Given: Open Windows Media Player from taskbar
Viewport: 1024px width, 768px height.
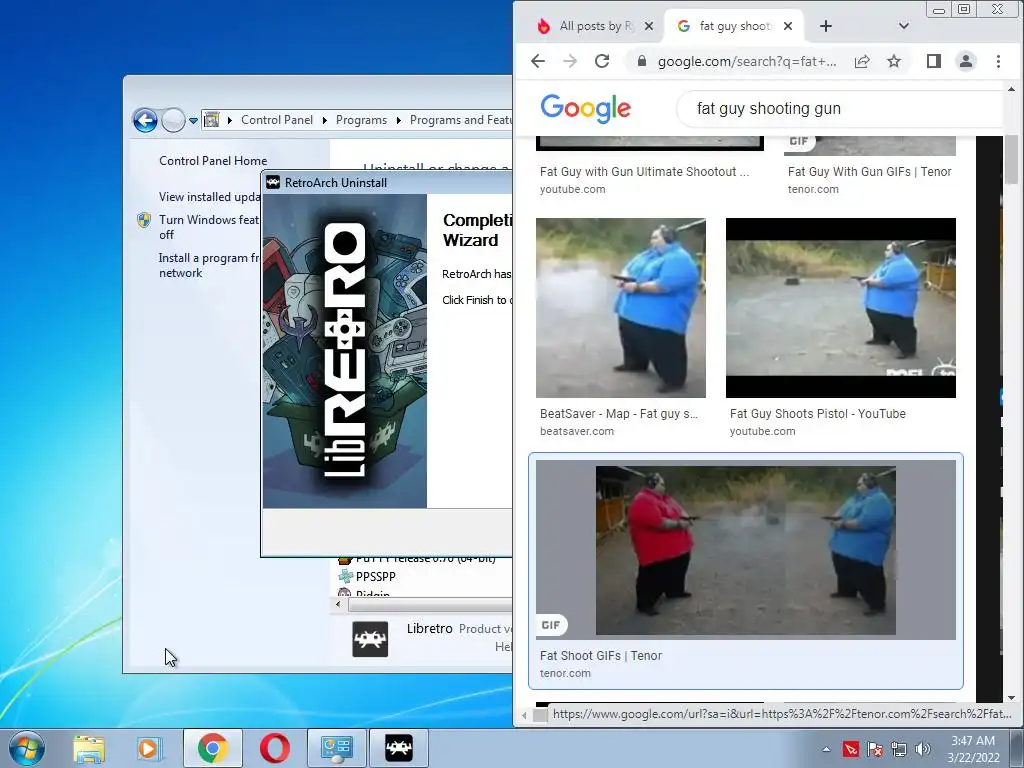Looking at the screenshot, I should pos(148,748).
